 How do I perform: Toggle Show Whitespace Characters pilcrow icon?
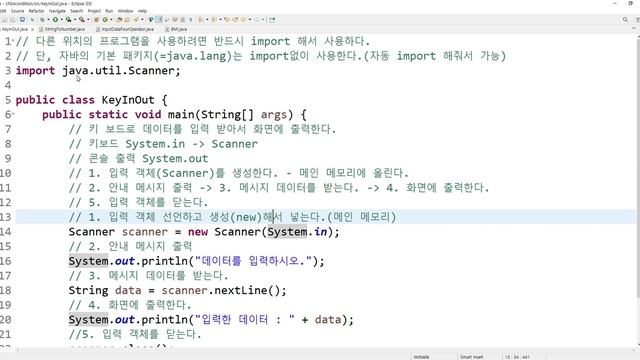click(190, 20)
